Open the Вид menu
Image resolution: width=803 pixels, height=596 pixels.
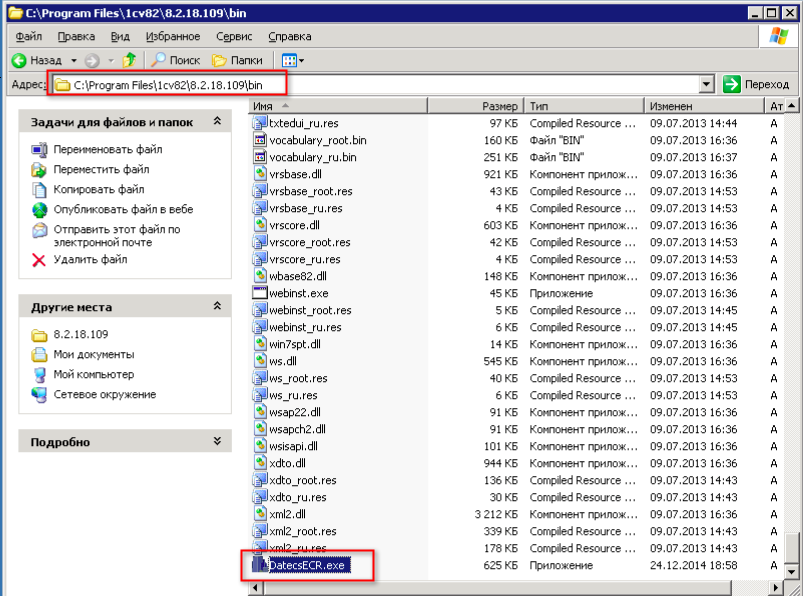click(x=120, y=36)
